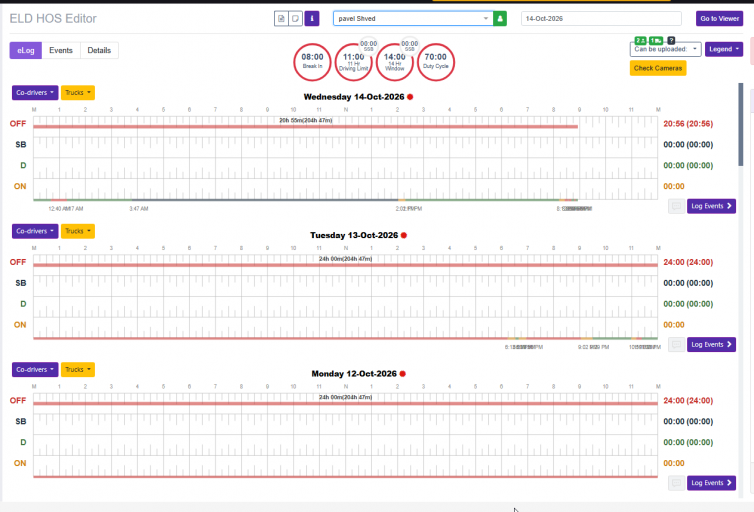
Task: Click Tuesday OFF total 24:00 (24:00)
Action: 688,262
